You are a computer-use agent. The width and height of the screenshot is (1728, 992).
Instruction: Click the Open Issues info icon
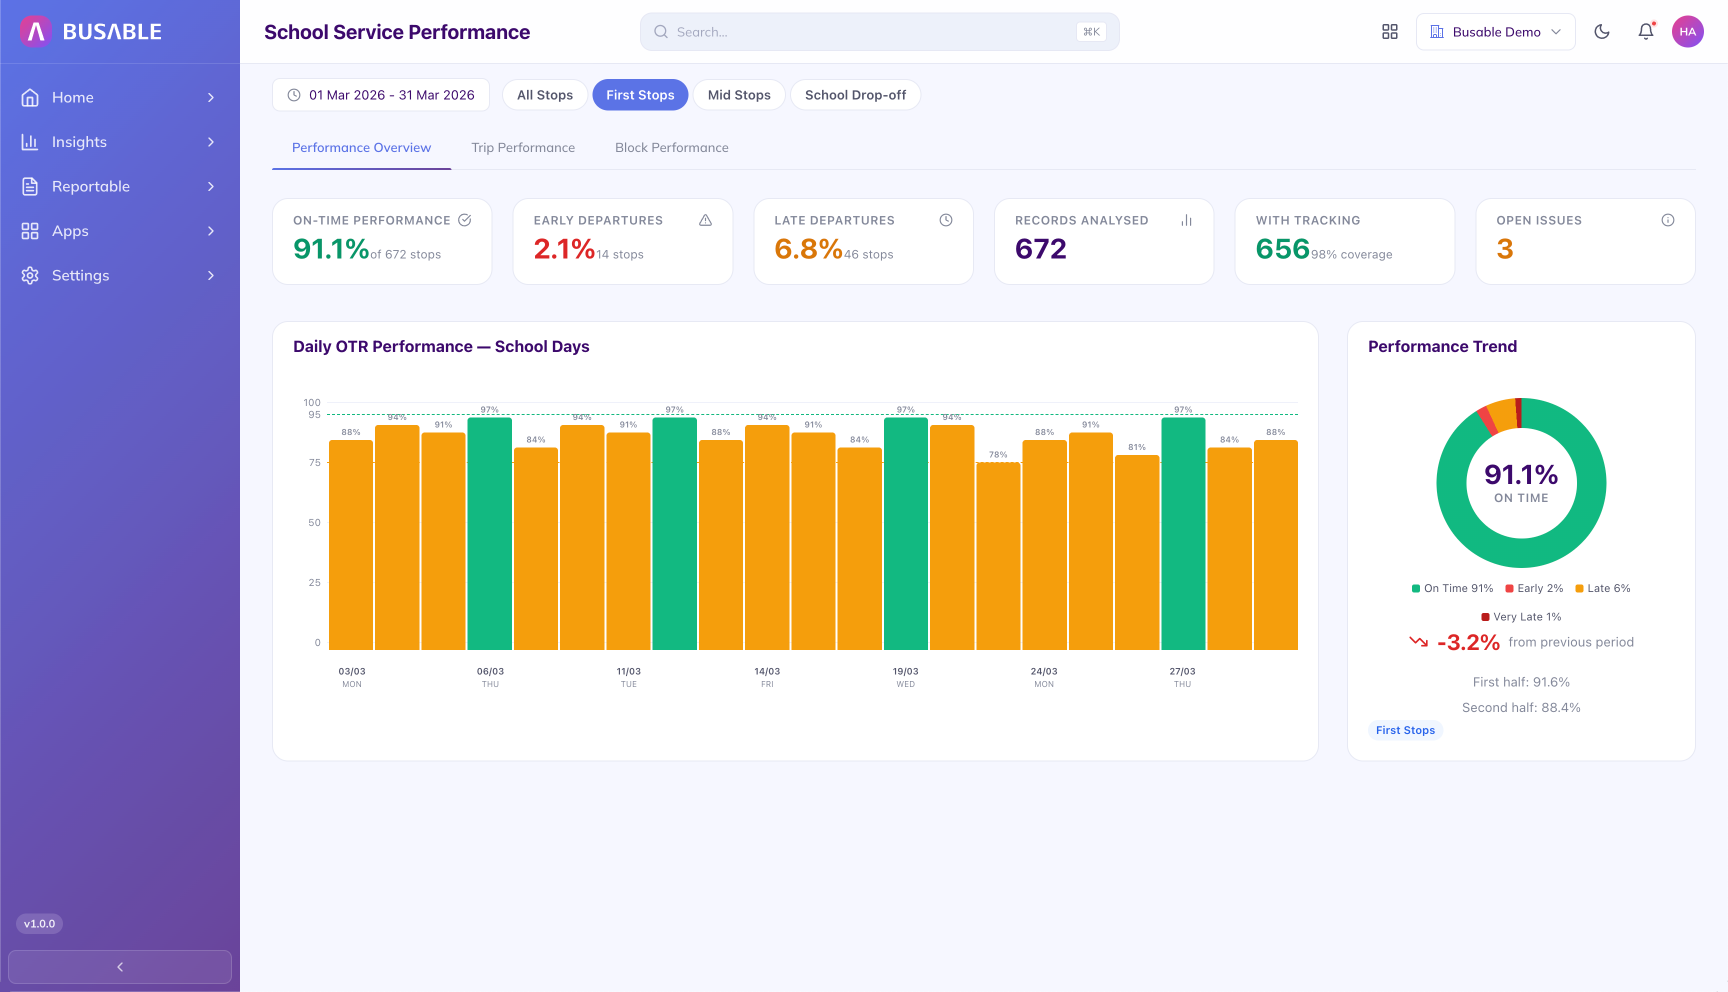click(1668, 220)
